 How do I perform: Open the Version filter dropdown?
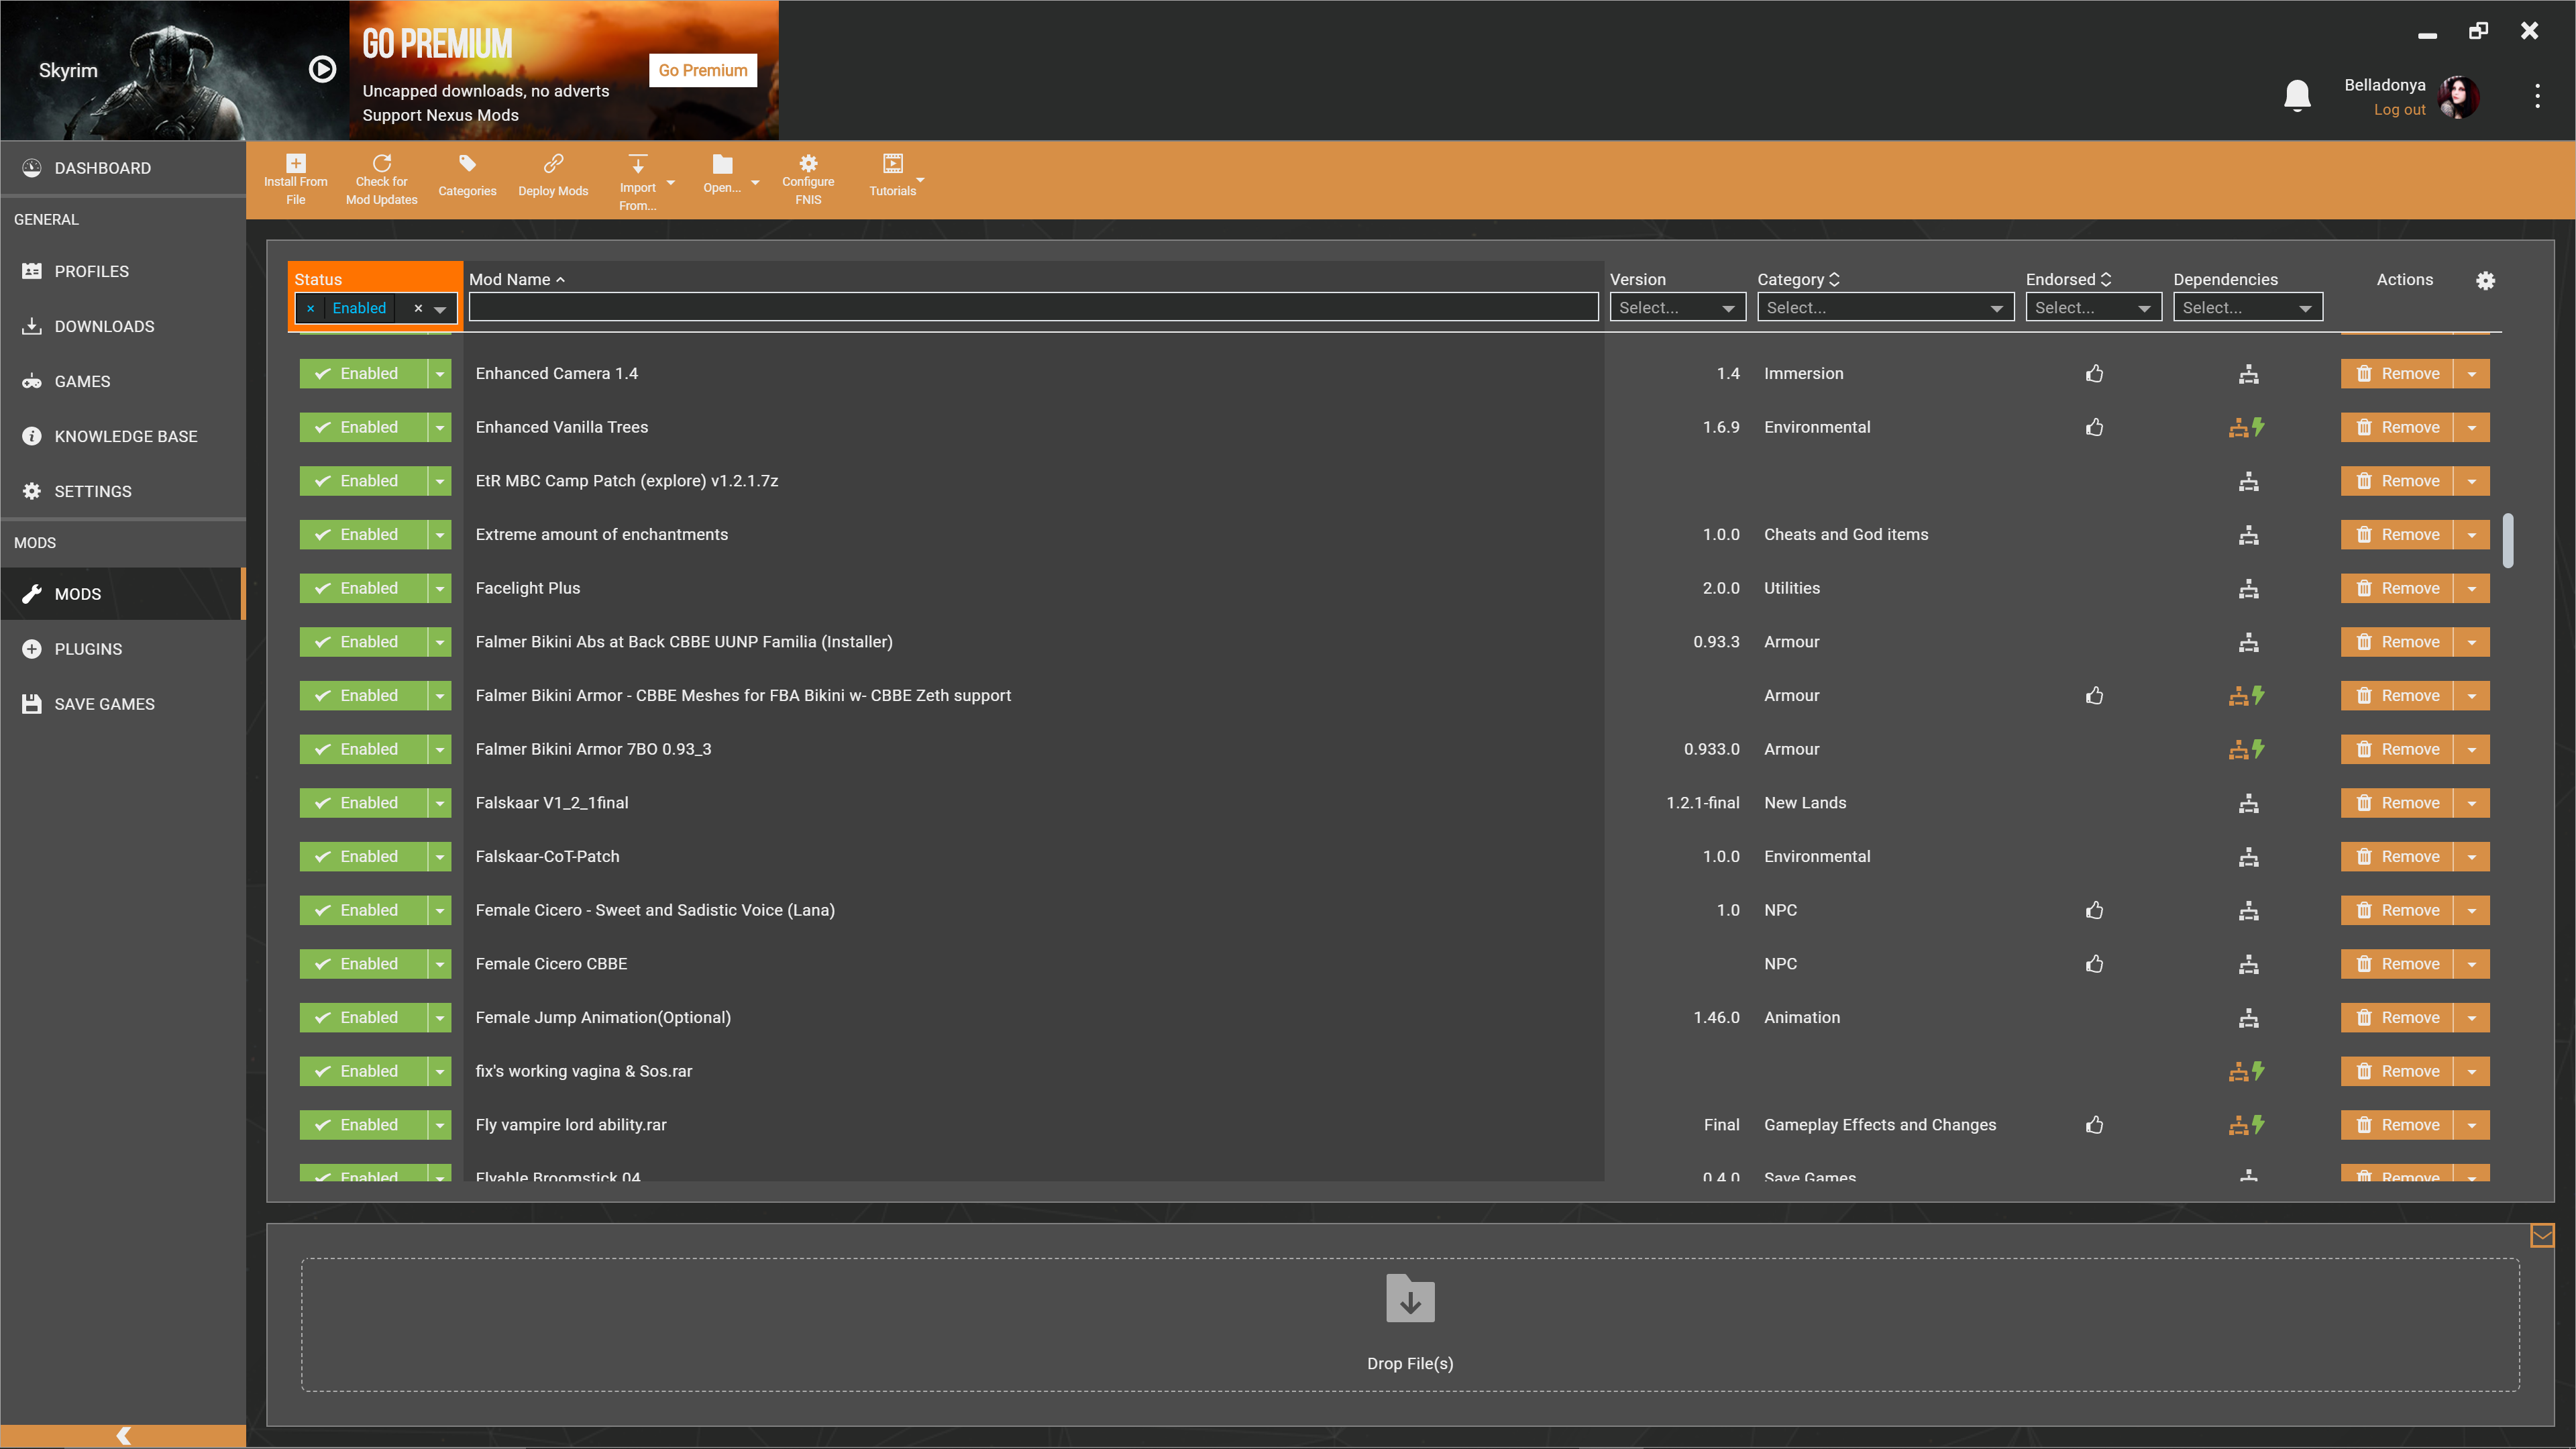pyautogui.click(x=1677, y=308)
